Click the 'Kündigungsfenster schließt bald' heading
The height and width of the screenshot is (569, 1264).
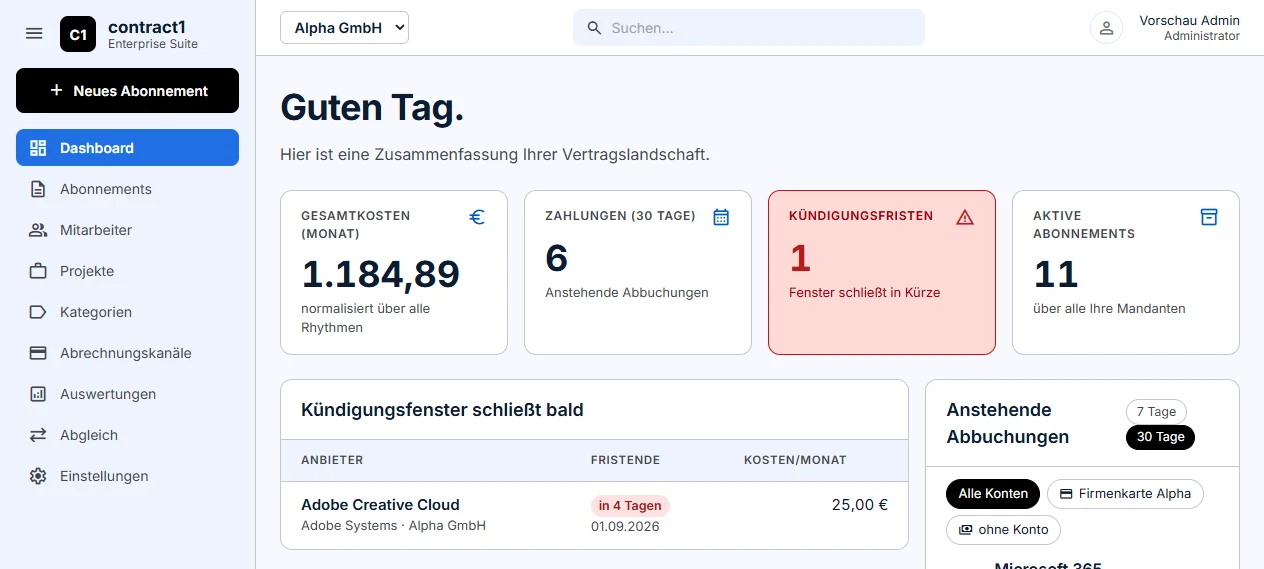(x=442, y=410)
